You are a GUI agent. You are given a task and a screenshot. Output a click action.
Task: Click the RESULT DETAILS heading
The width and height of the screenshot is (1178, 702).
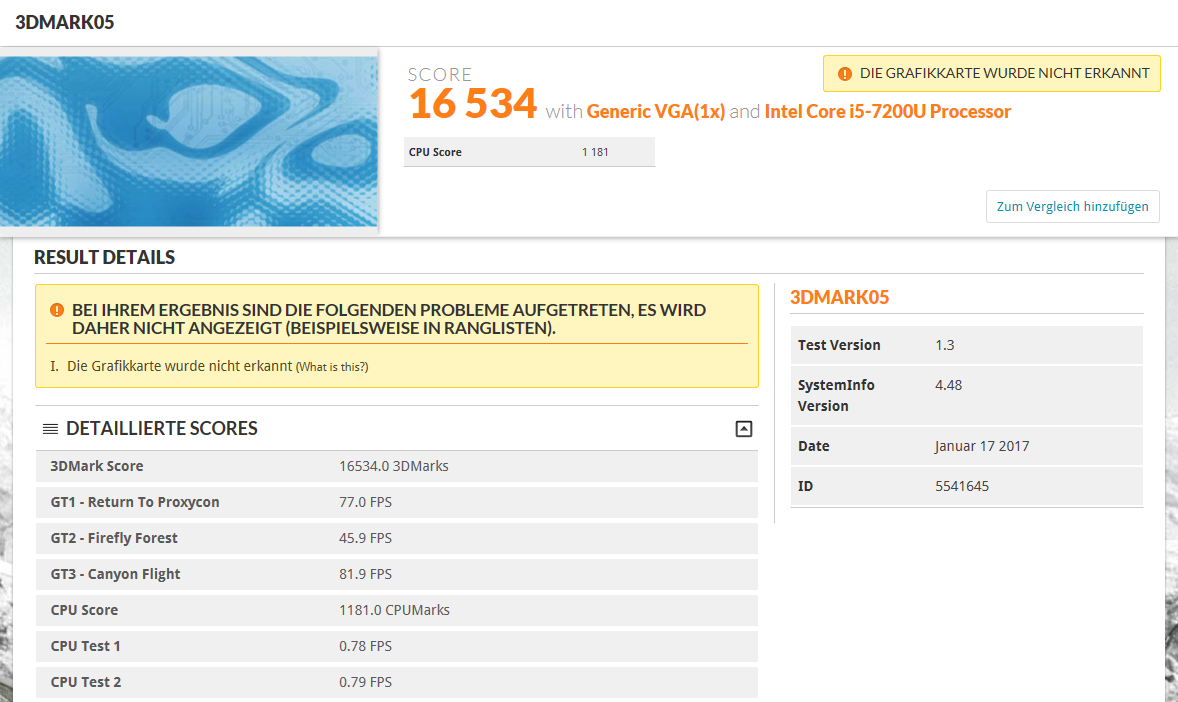coord(104,258)
